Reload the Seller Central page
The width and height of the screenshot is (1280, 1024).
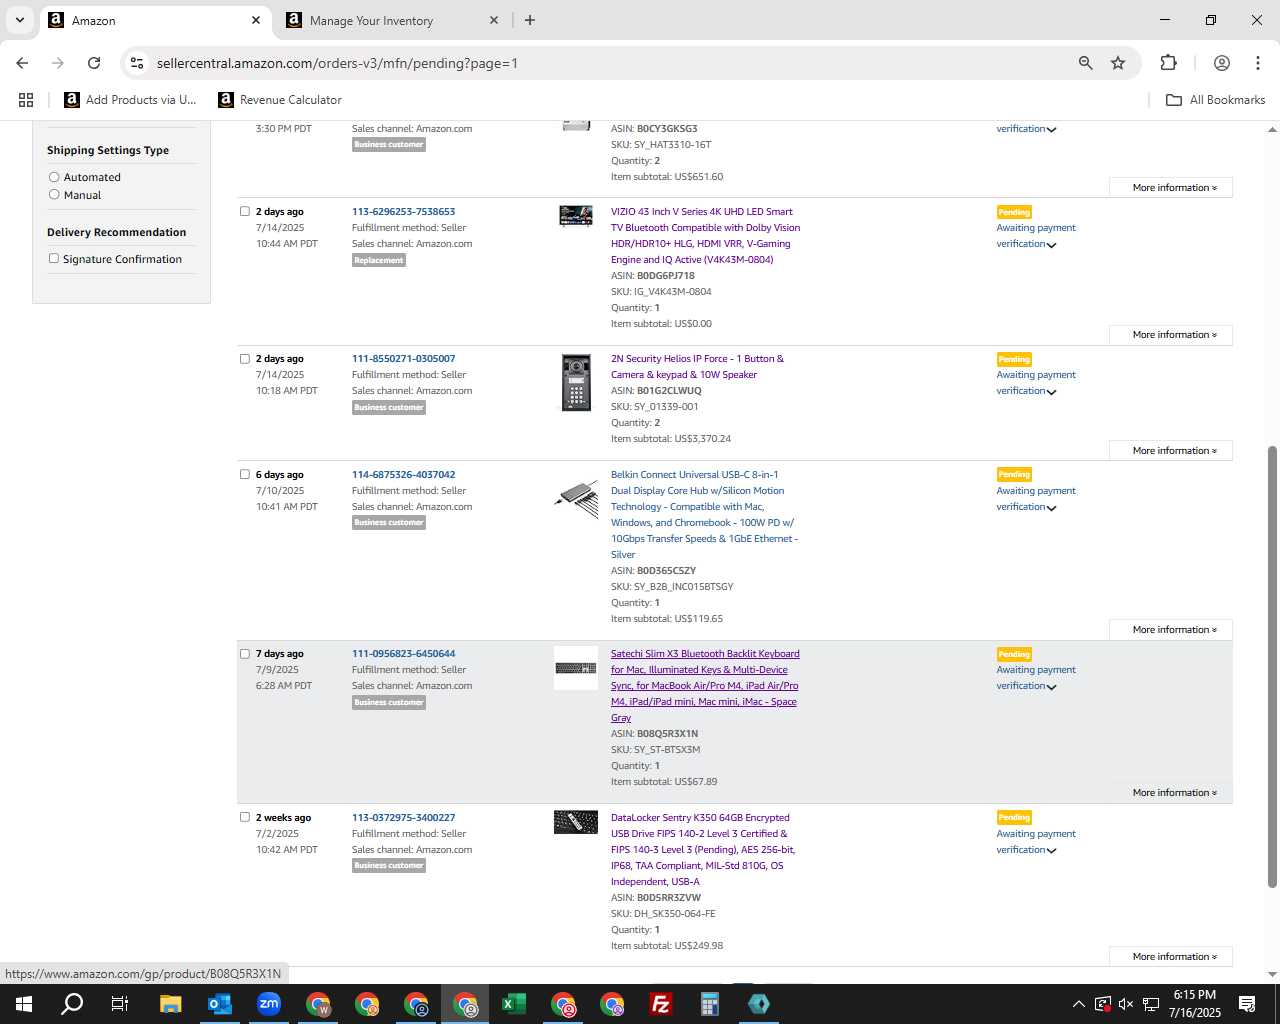(x=94, y=63)
